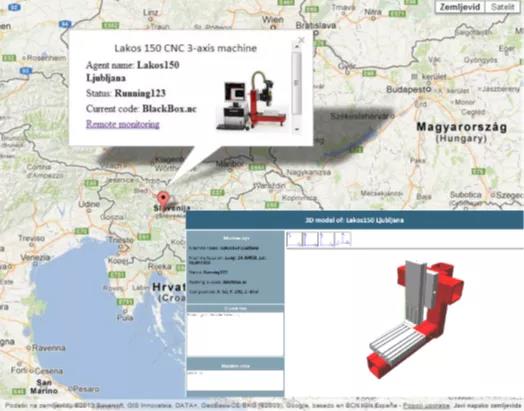Select the fourth camera view thumbnail

[343, 239]
